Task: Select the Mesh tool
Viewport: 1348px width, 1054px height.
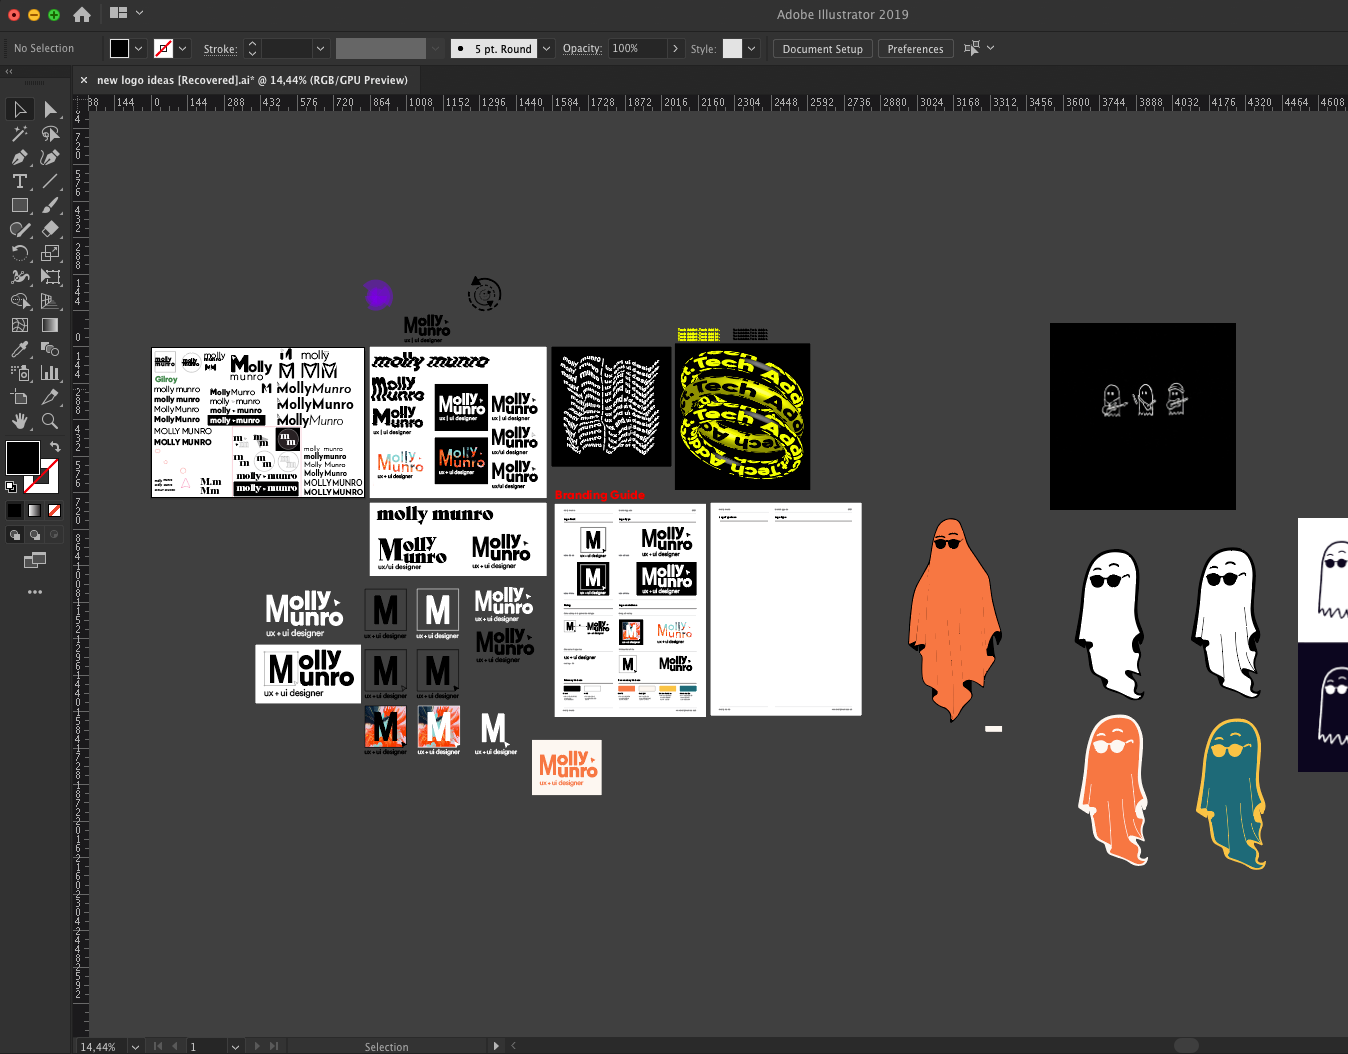Action: [19, 325]
